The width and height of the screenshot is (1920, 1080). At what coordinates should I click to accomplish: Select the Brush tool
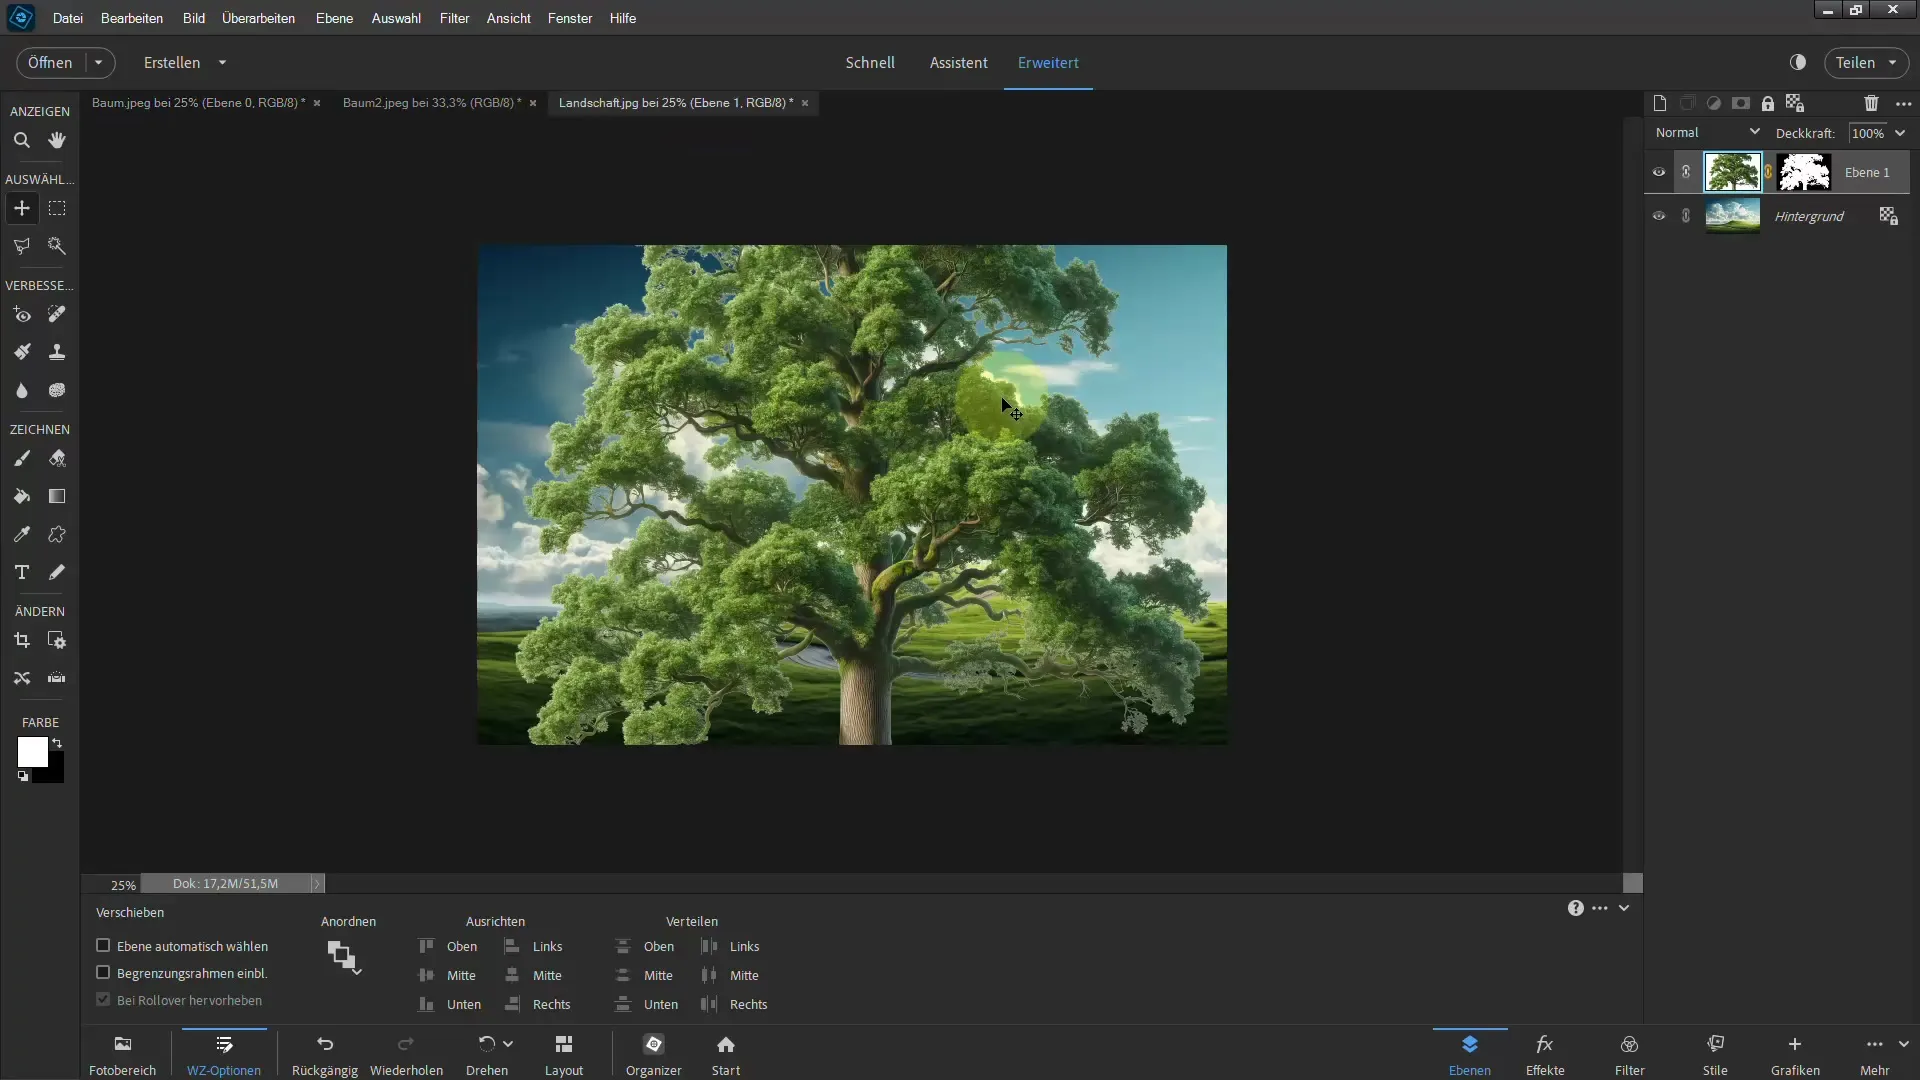(x=21, y=458)
